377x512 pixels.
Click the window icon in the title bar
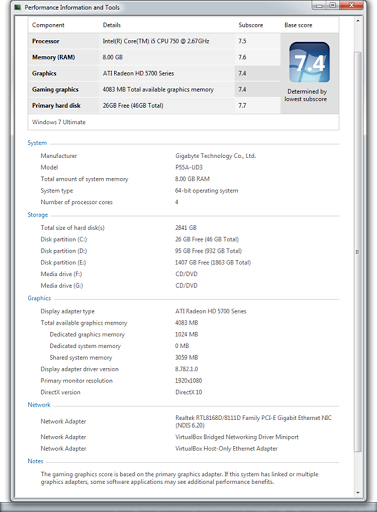tap(18, 7)
